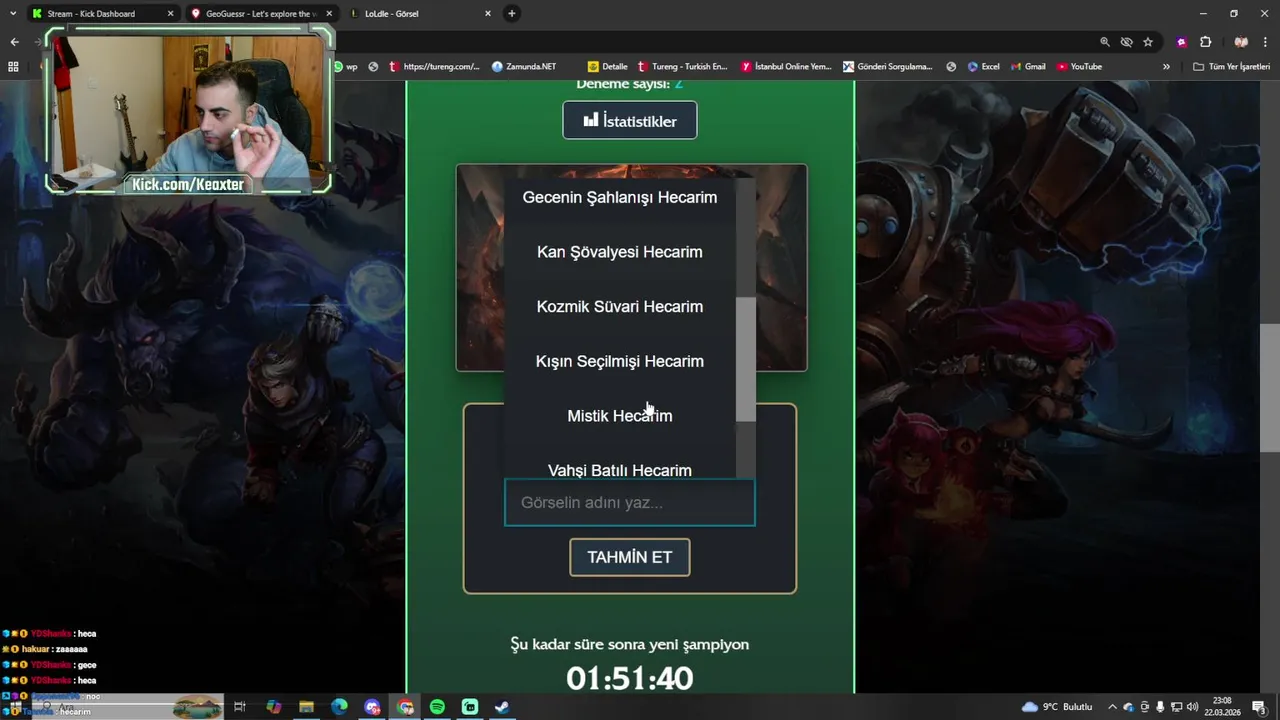1280x720 pixels.
Task: Open Steam from the taskbar
Action: (502, 707)
